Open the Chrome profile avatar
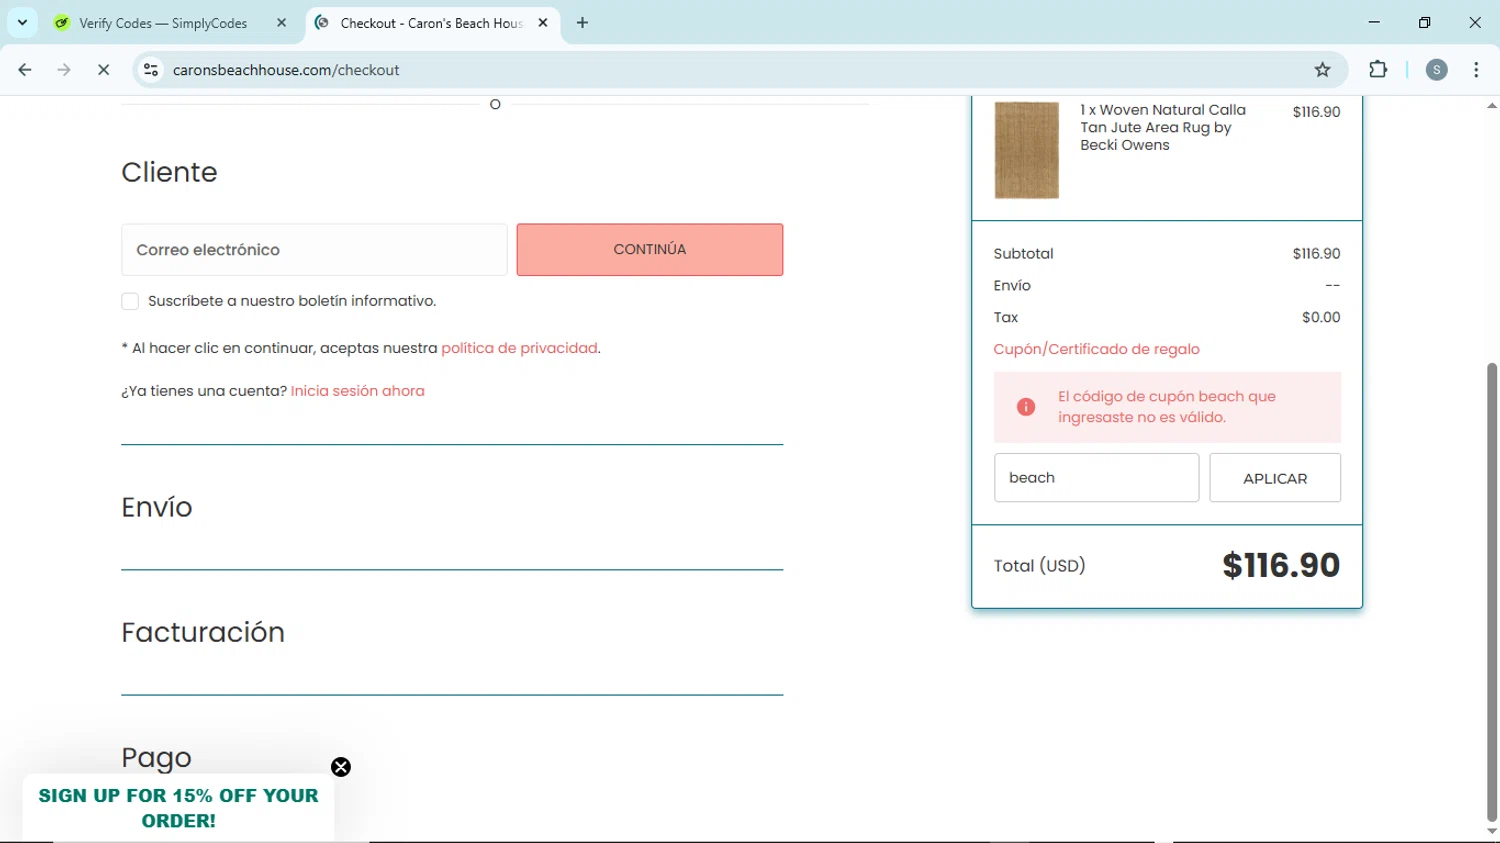The width and height of the screenshot is (1500, 843). tap(1437, 70)
